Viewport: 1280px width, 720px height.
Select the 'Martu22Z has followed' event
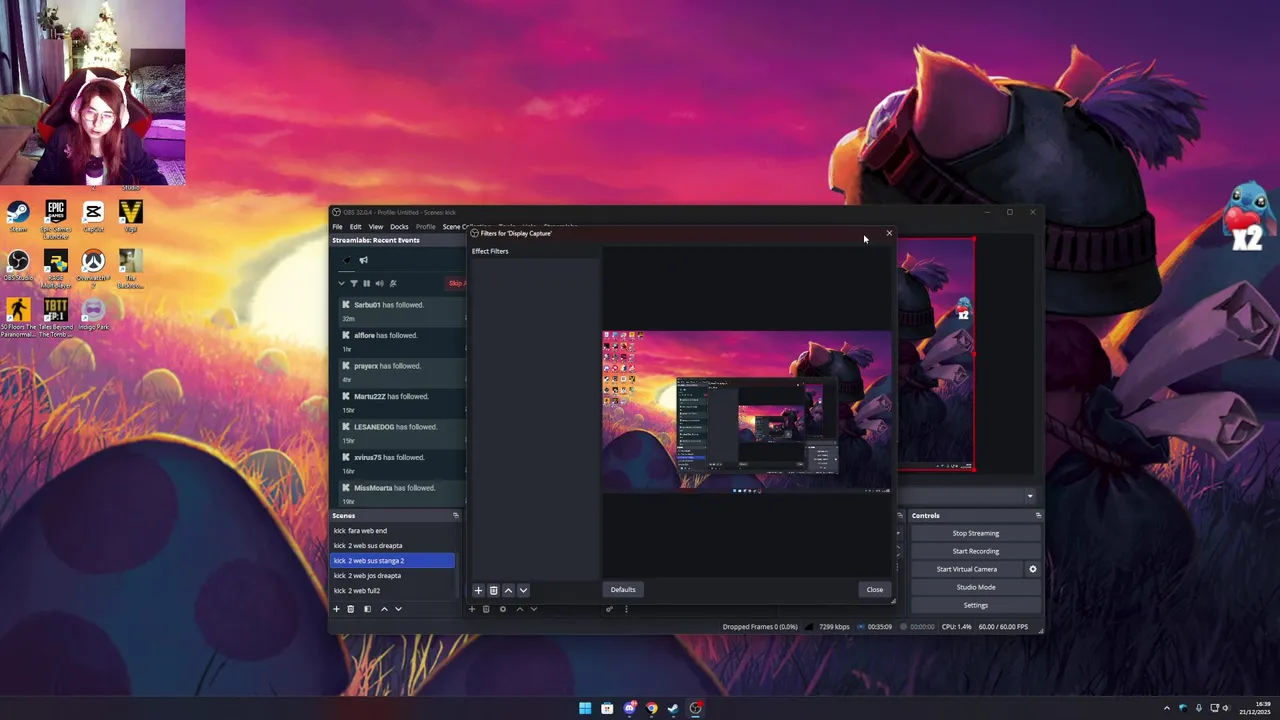tap(400, 403)
